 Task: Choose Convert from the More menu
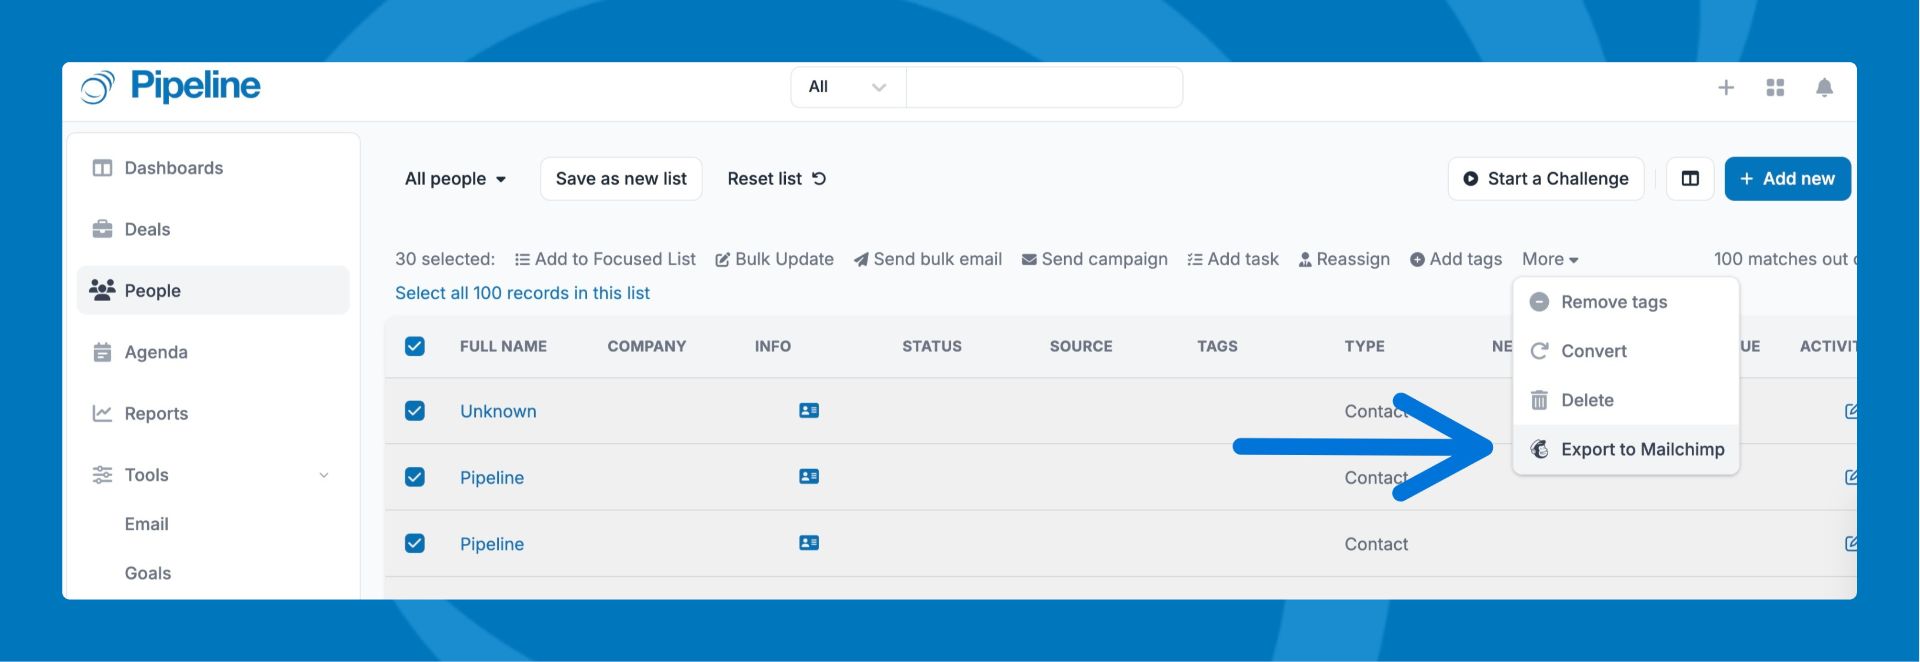coord(1626,351)
